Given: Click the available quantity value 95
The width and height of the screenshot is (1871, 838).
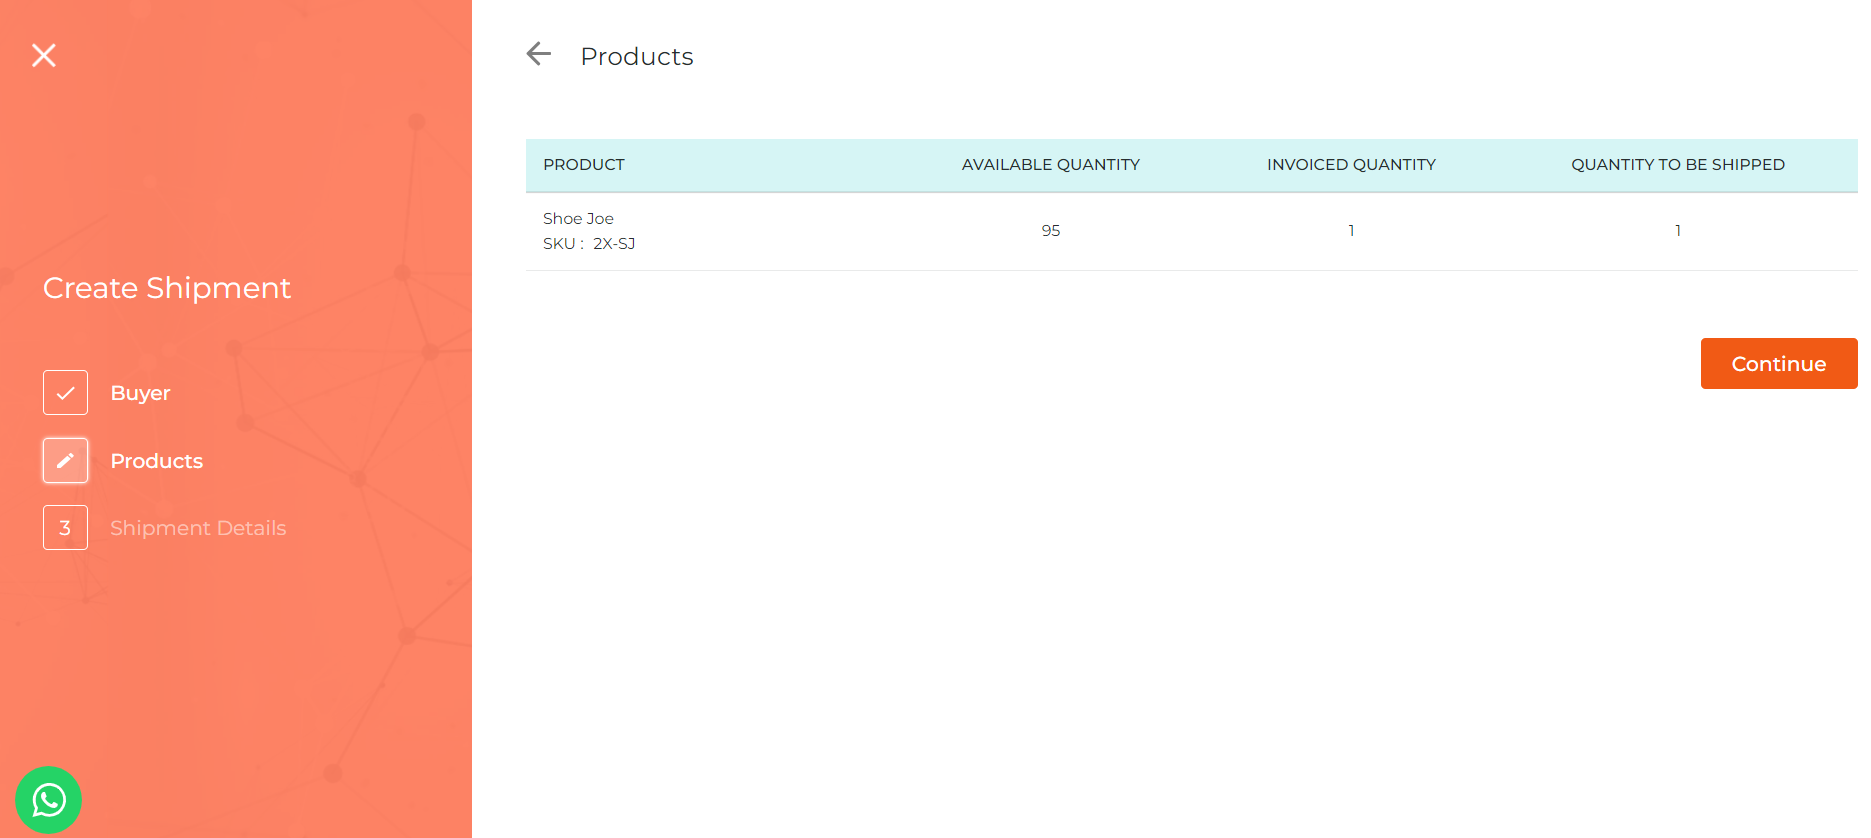Looking at the screenshot, I should click(x=1050, y=231).
